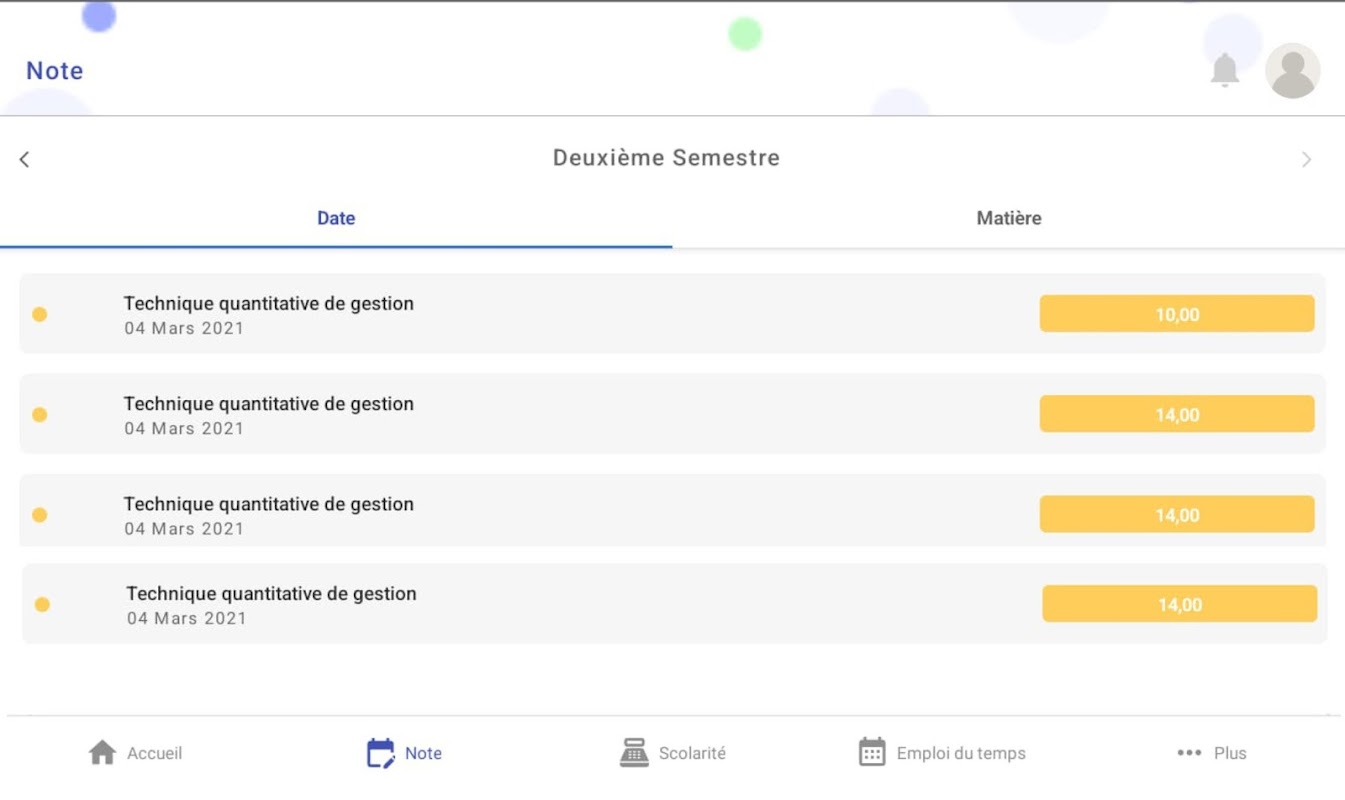Select the Date tab
The height and width of the screenshot is (800, 1345).
point(336,218)
